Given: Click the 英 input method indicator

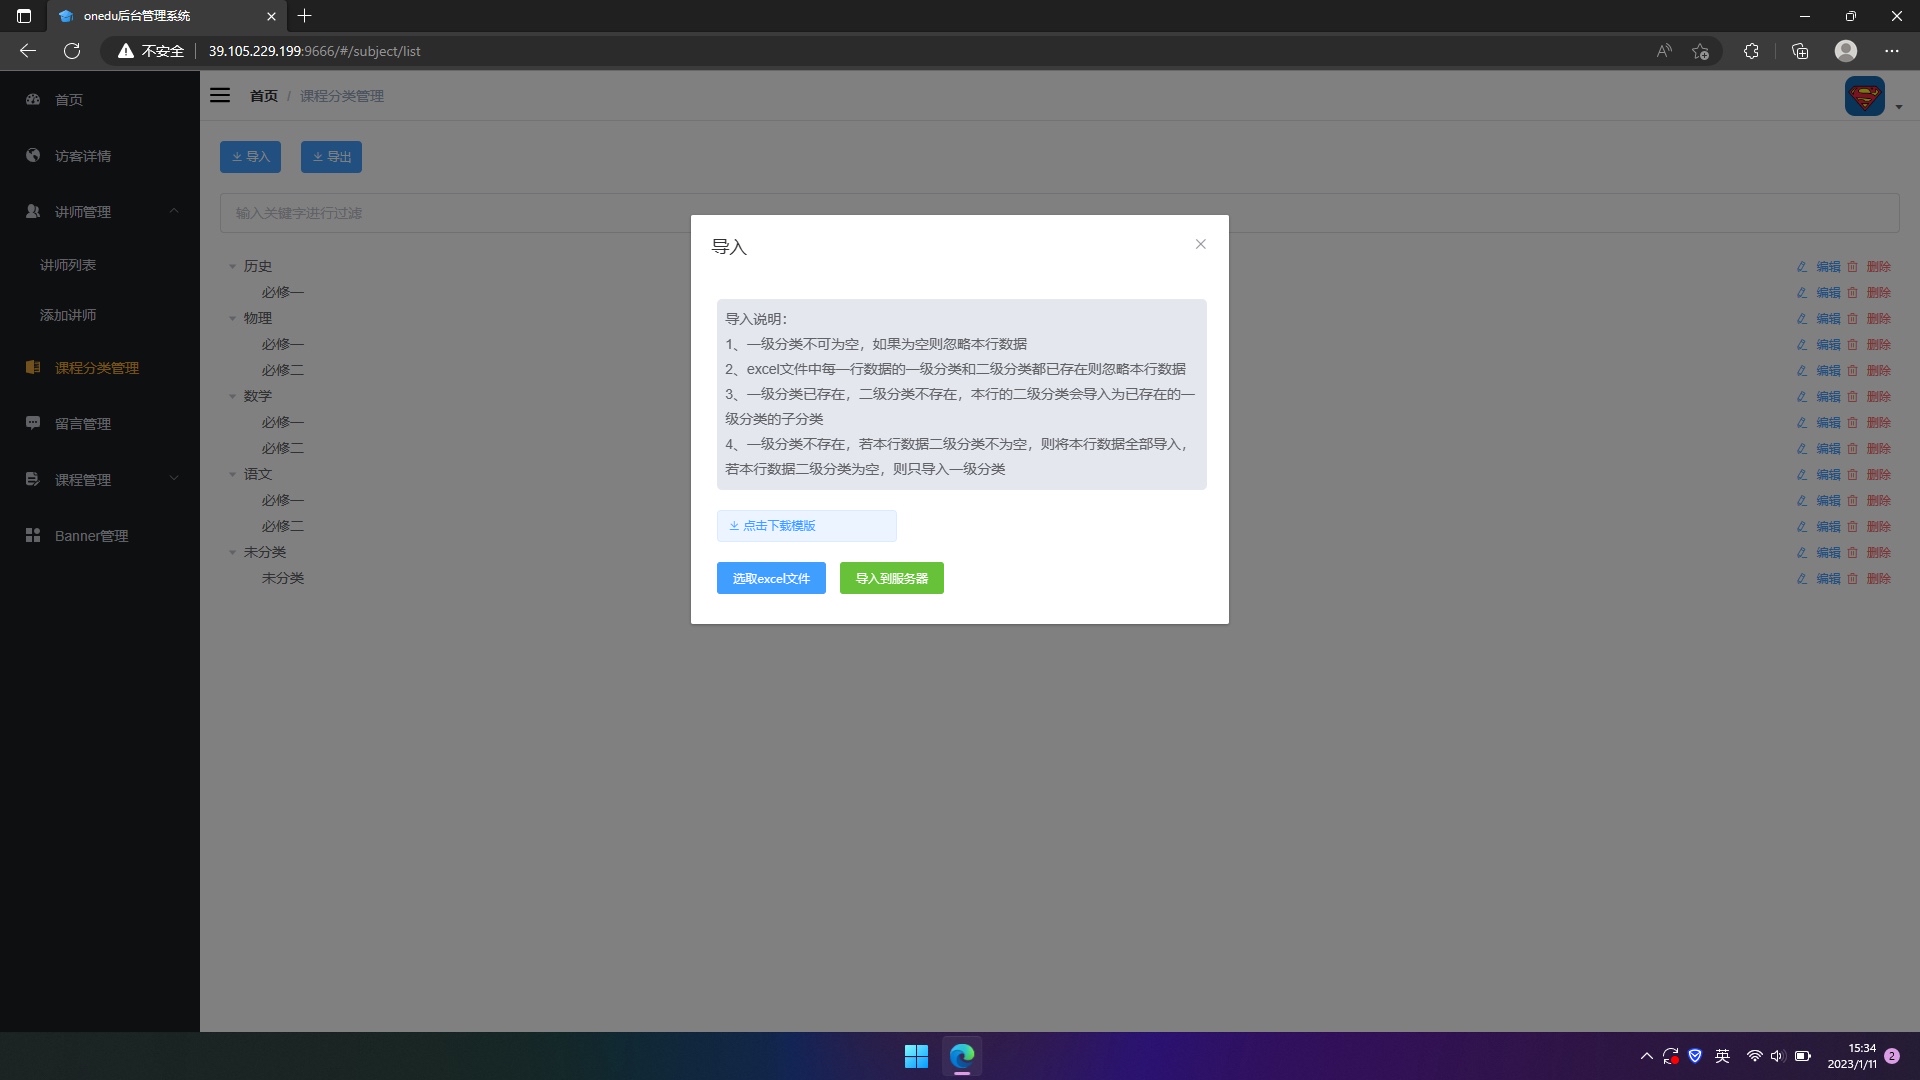Looking at the screenshot, I should click(1722, 1056).
